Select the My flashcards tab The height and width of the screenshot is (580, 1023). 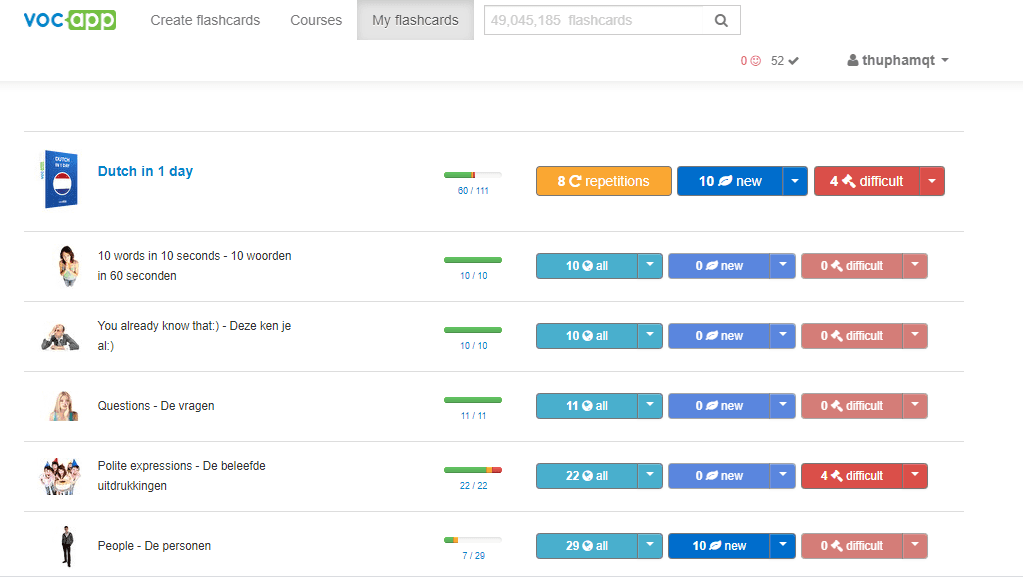(415, 20)
